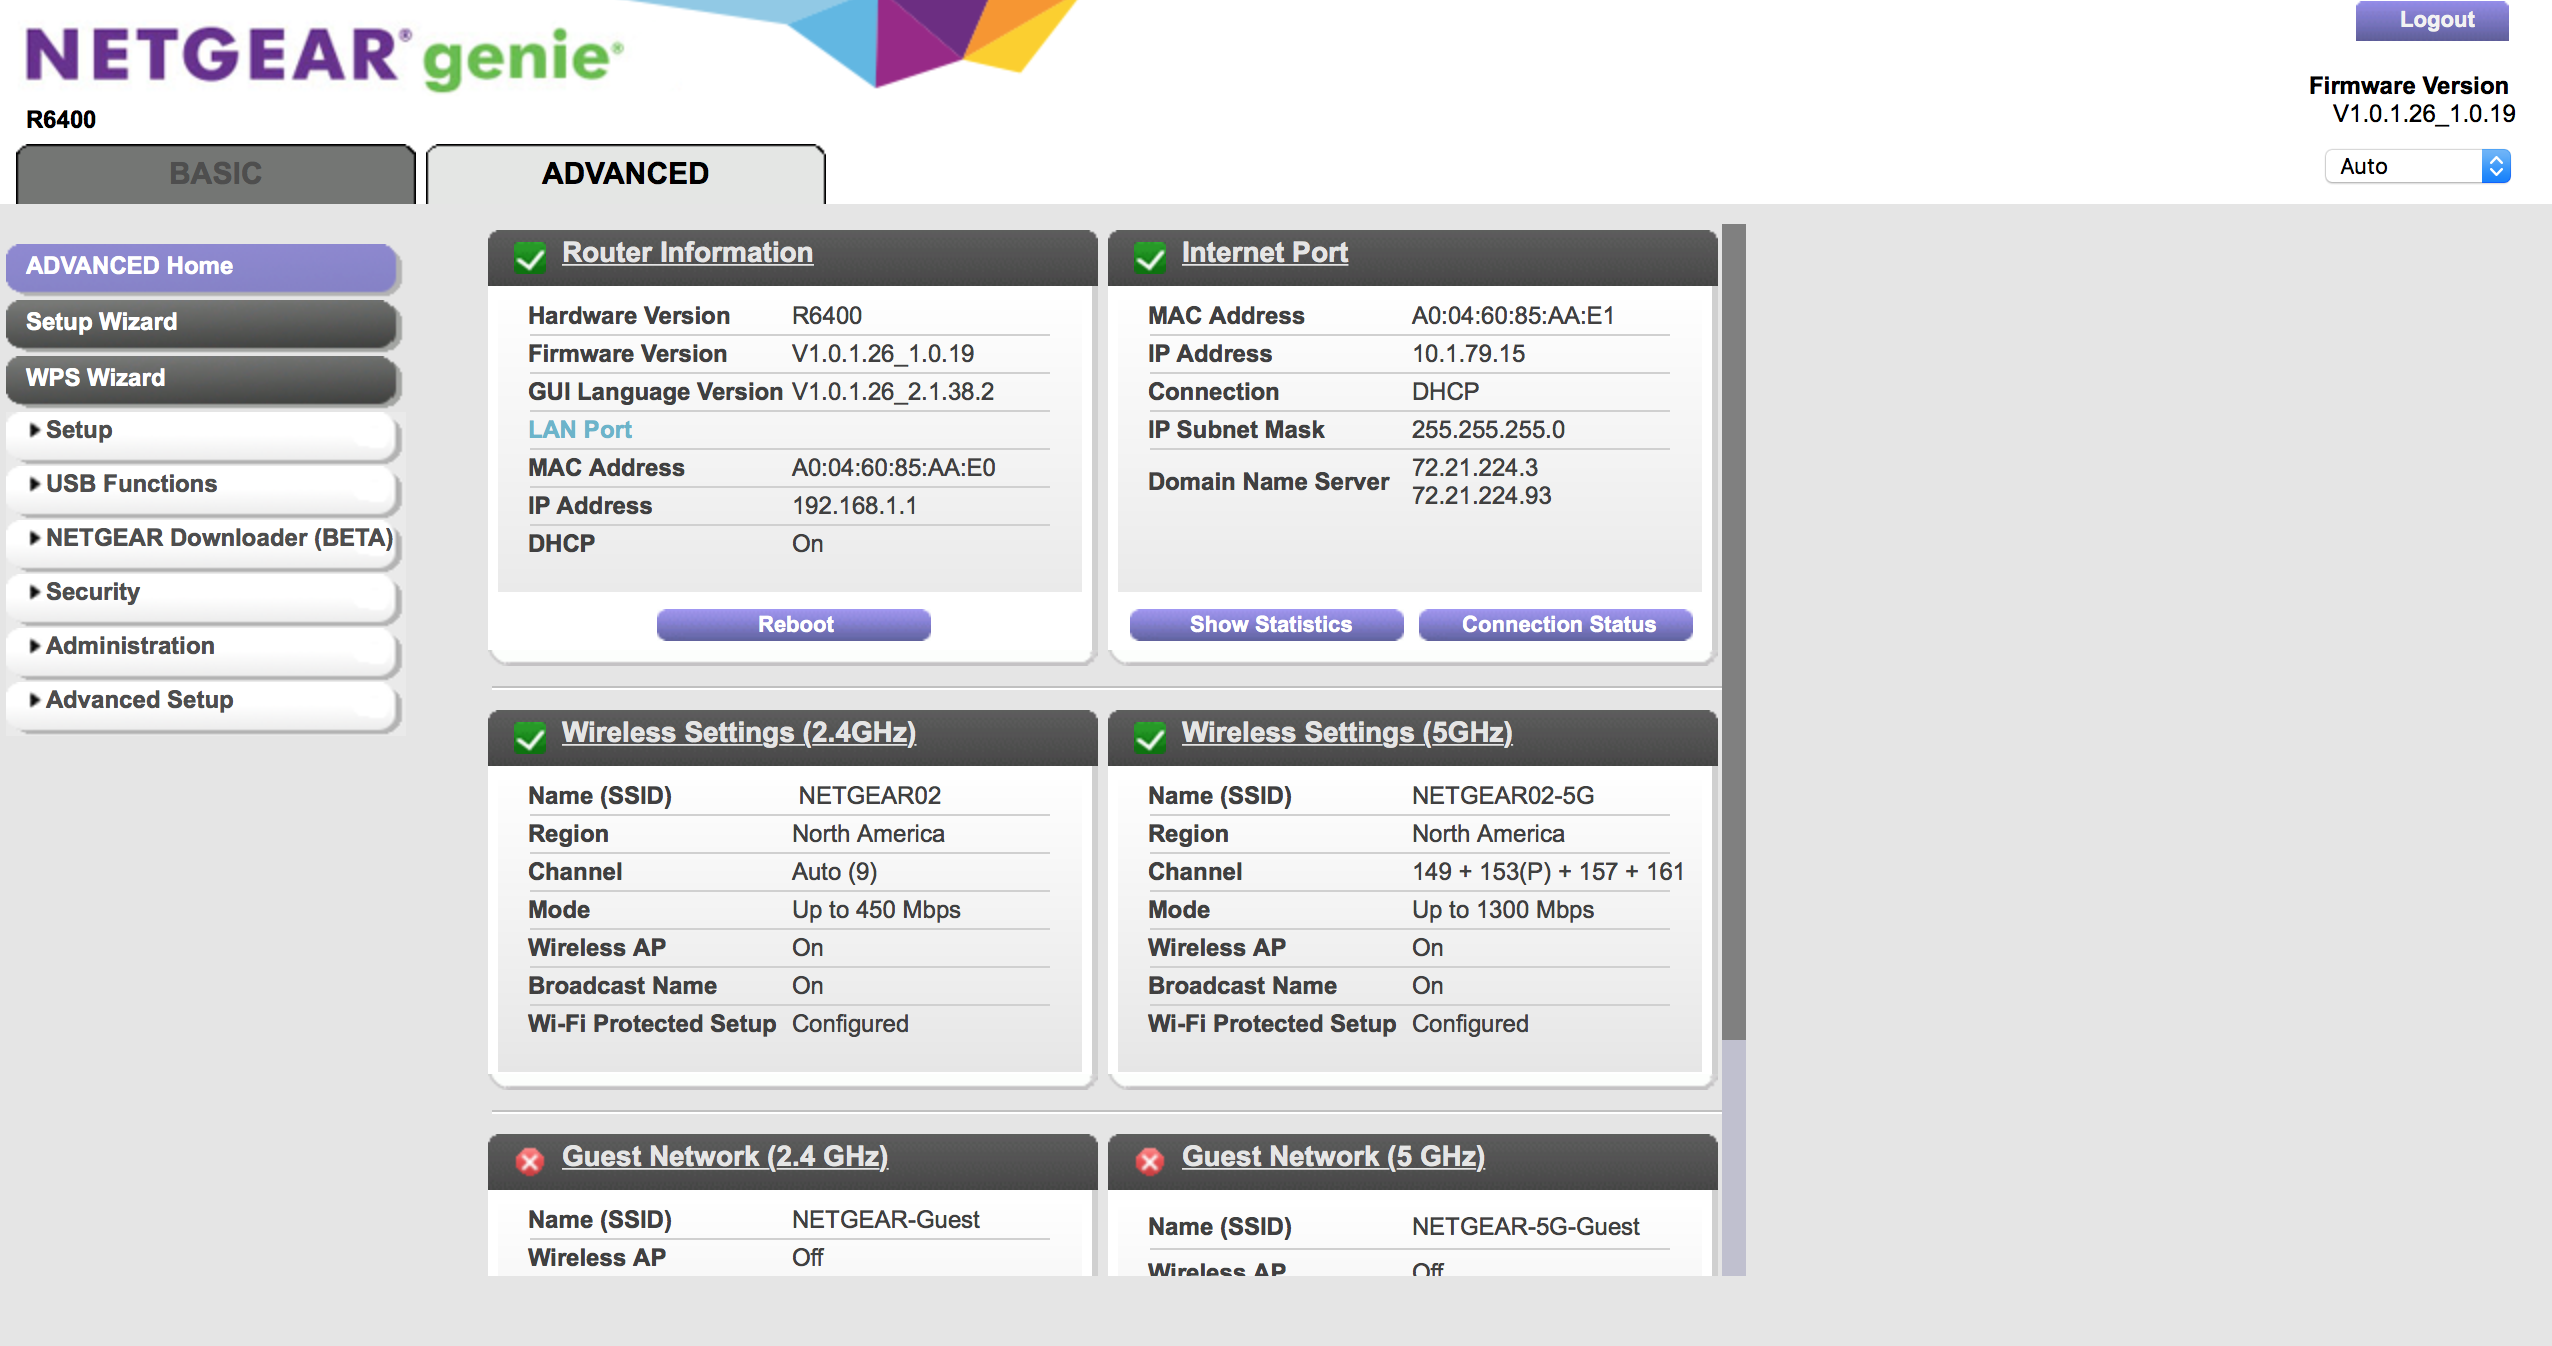Click the NETGEAR genie logo
The width and height of the screenshot is (2552, 1346).
tap(324, 56)
